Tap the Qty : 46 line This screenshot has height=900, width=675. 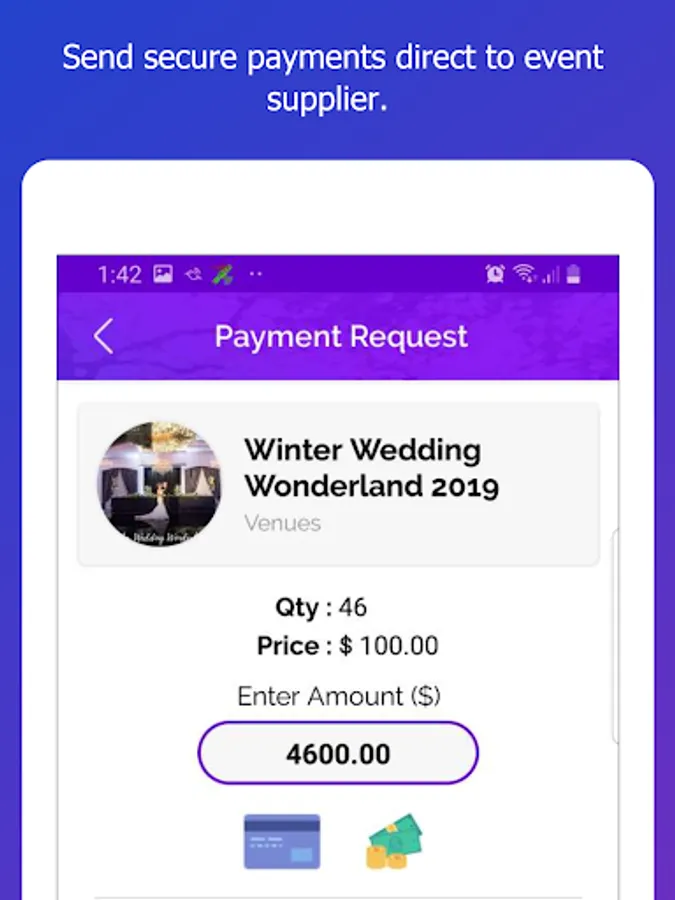(x=321, y=607)
